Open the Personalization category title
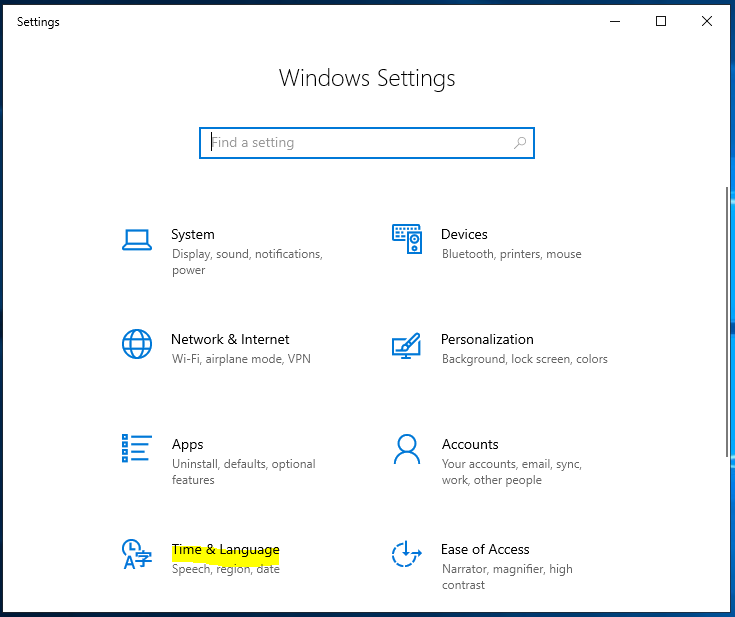 click(487, 339)
